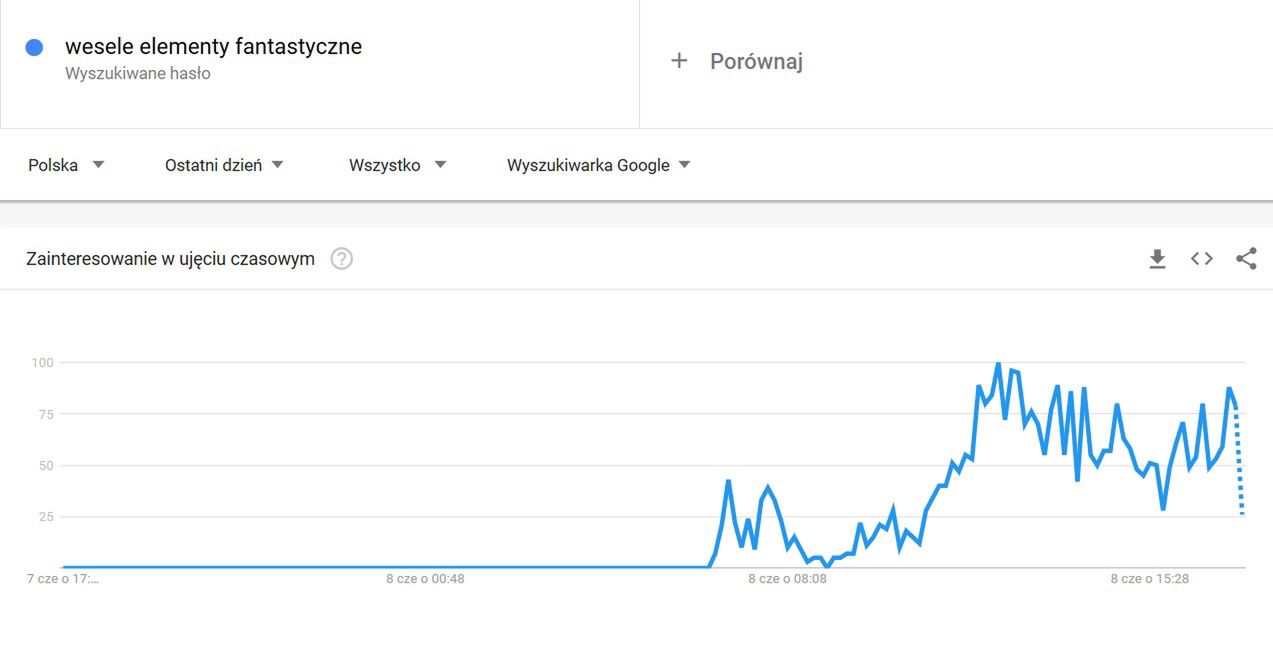This screenshot has width=1273, height=654.
Task: Open the Wszystko category dropdown
Action: (397, 165)
